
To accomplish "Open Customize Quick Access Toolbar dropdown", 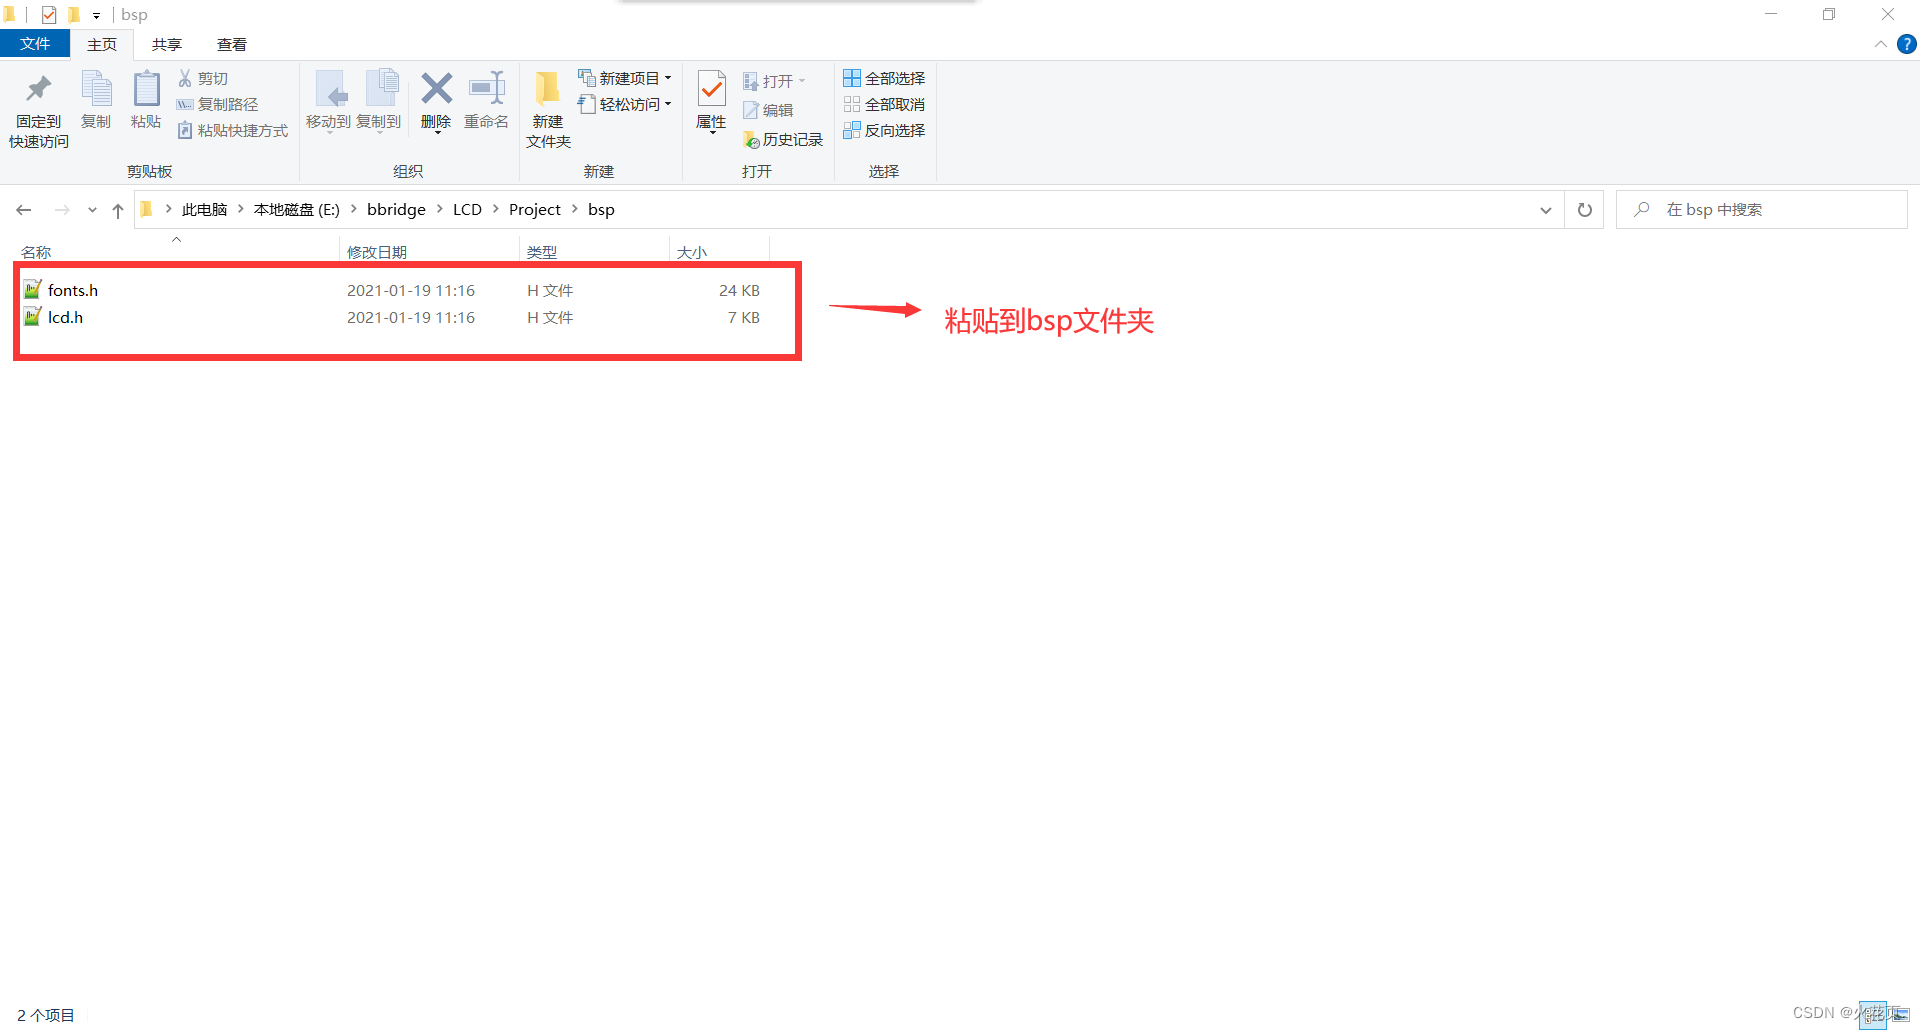I will [x=96, y=16].
